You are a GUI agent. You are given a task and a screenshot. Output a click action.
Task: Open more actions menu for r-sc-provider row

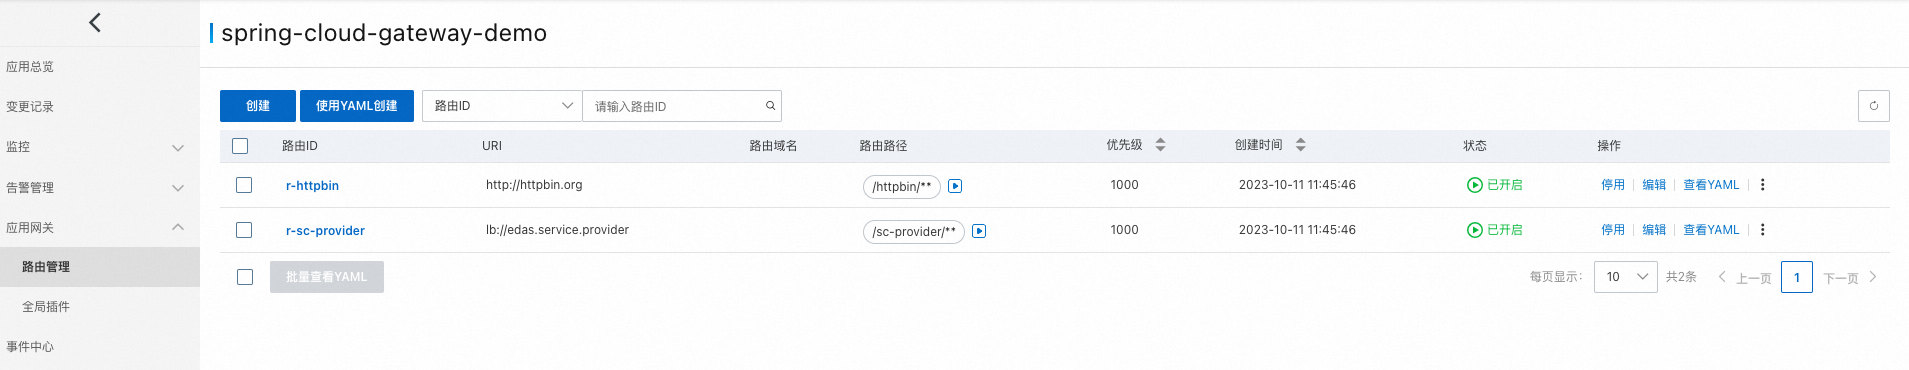click(1762, 230)
